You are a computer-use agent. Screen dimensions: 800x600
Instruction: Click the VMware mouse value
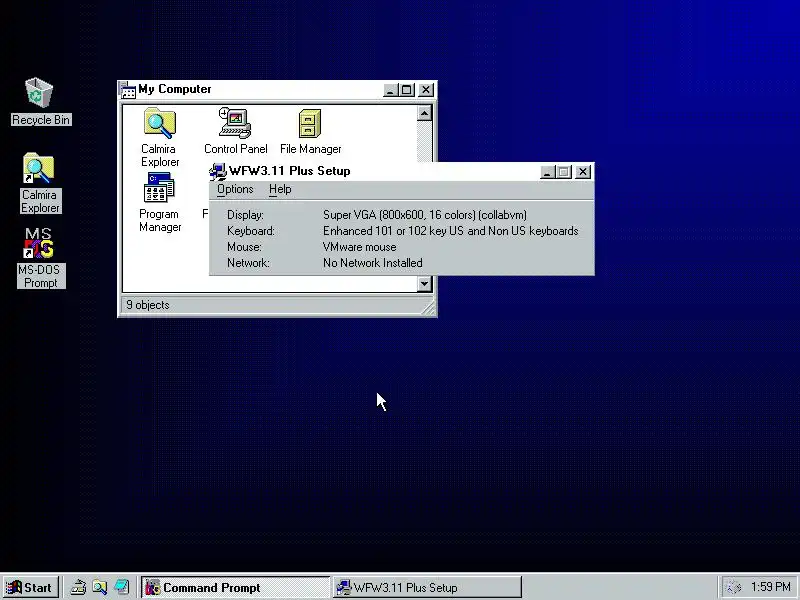pyautogui.click(x=359, y=247)
